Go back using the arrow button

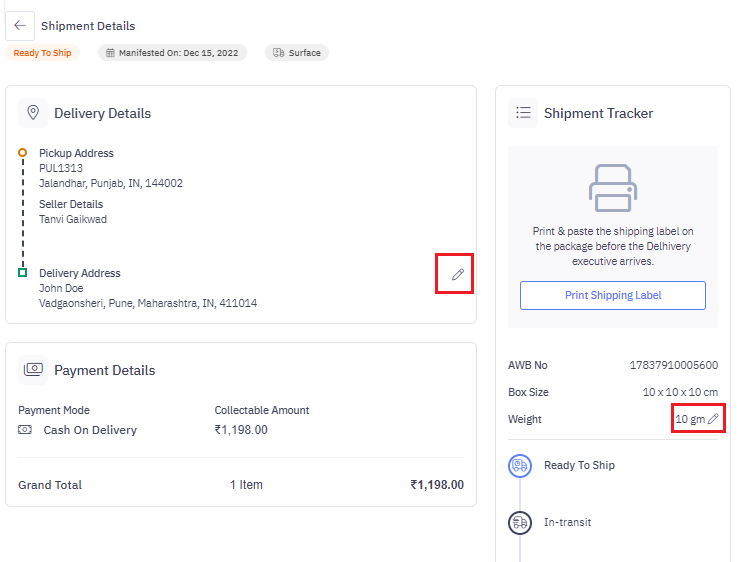[x=20, y=25]
